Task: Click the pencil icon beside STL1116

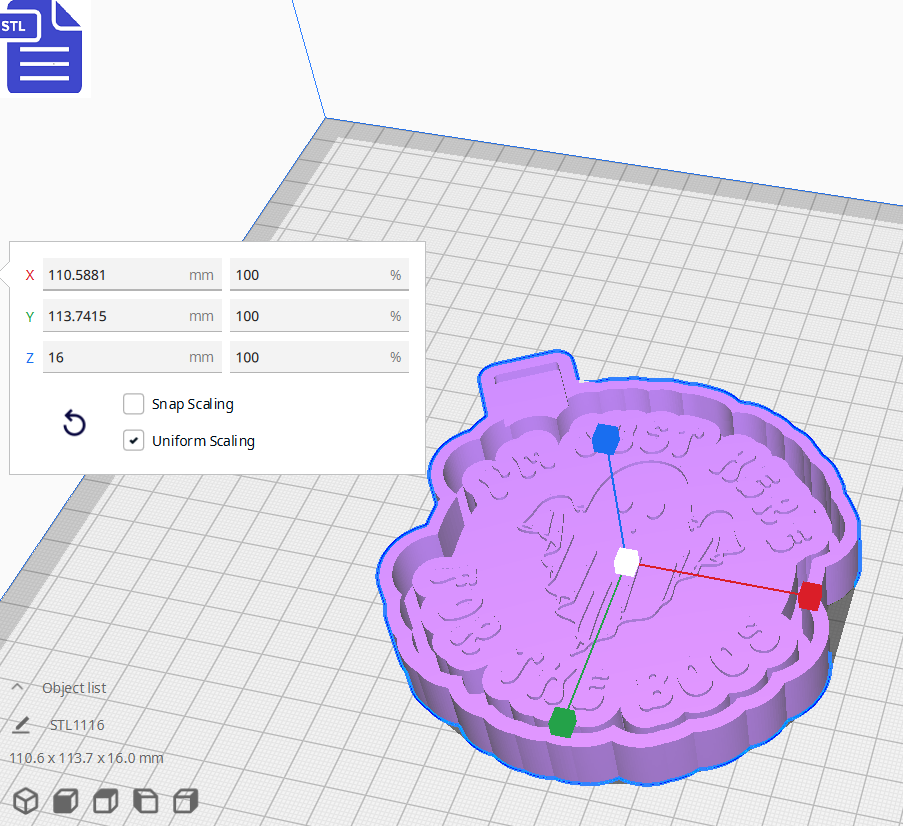Action: pyautogui.click(x=22, y=724)
